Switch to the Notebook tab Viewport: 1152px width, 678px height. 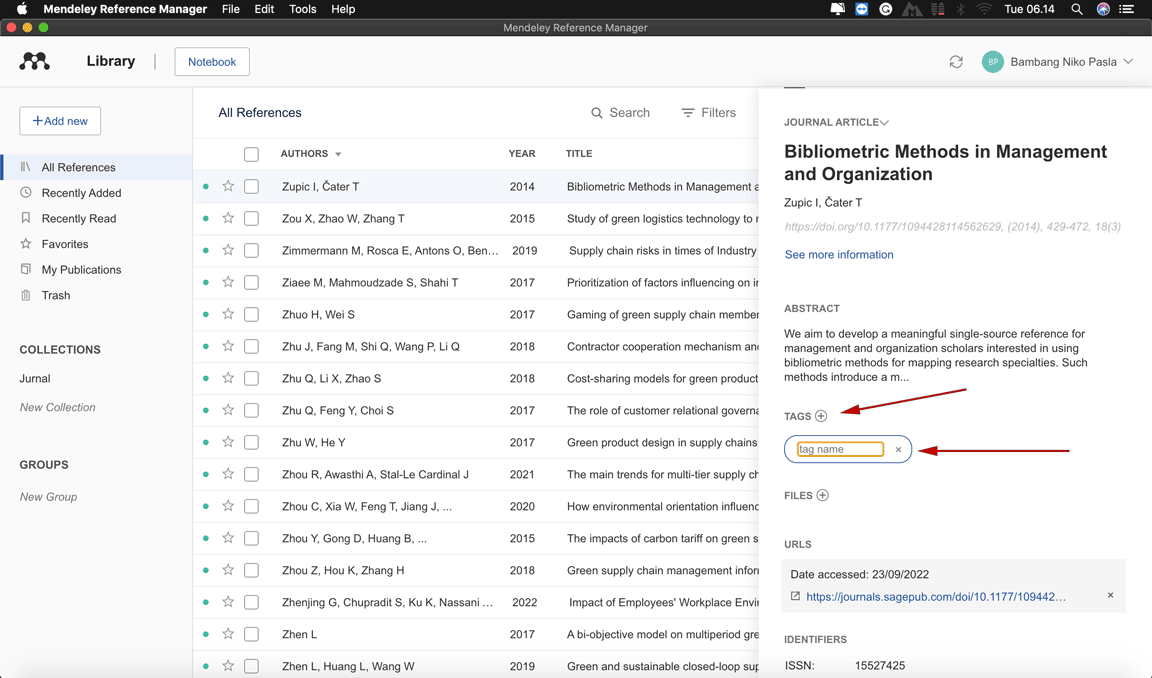[x=212, y=61]
